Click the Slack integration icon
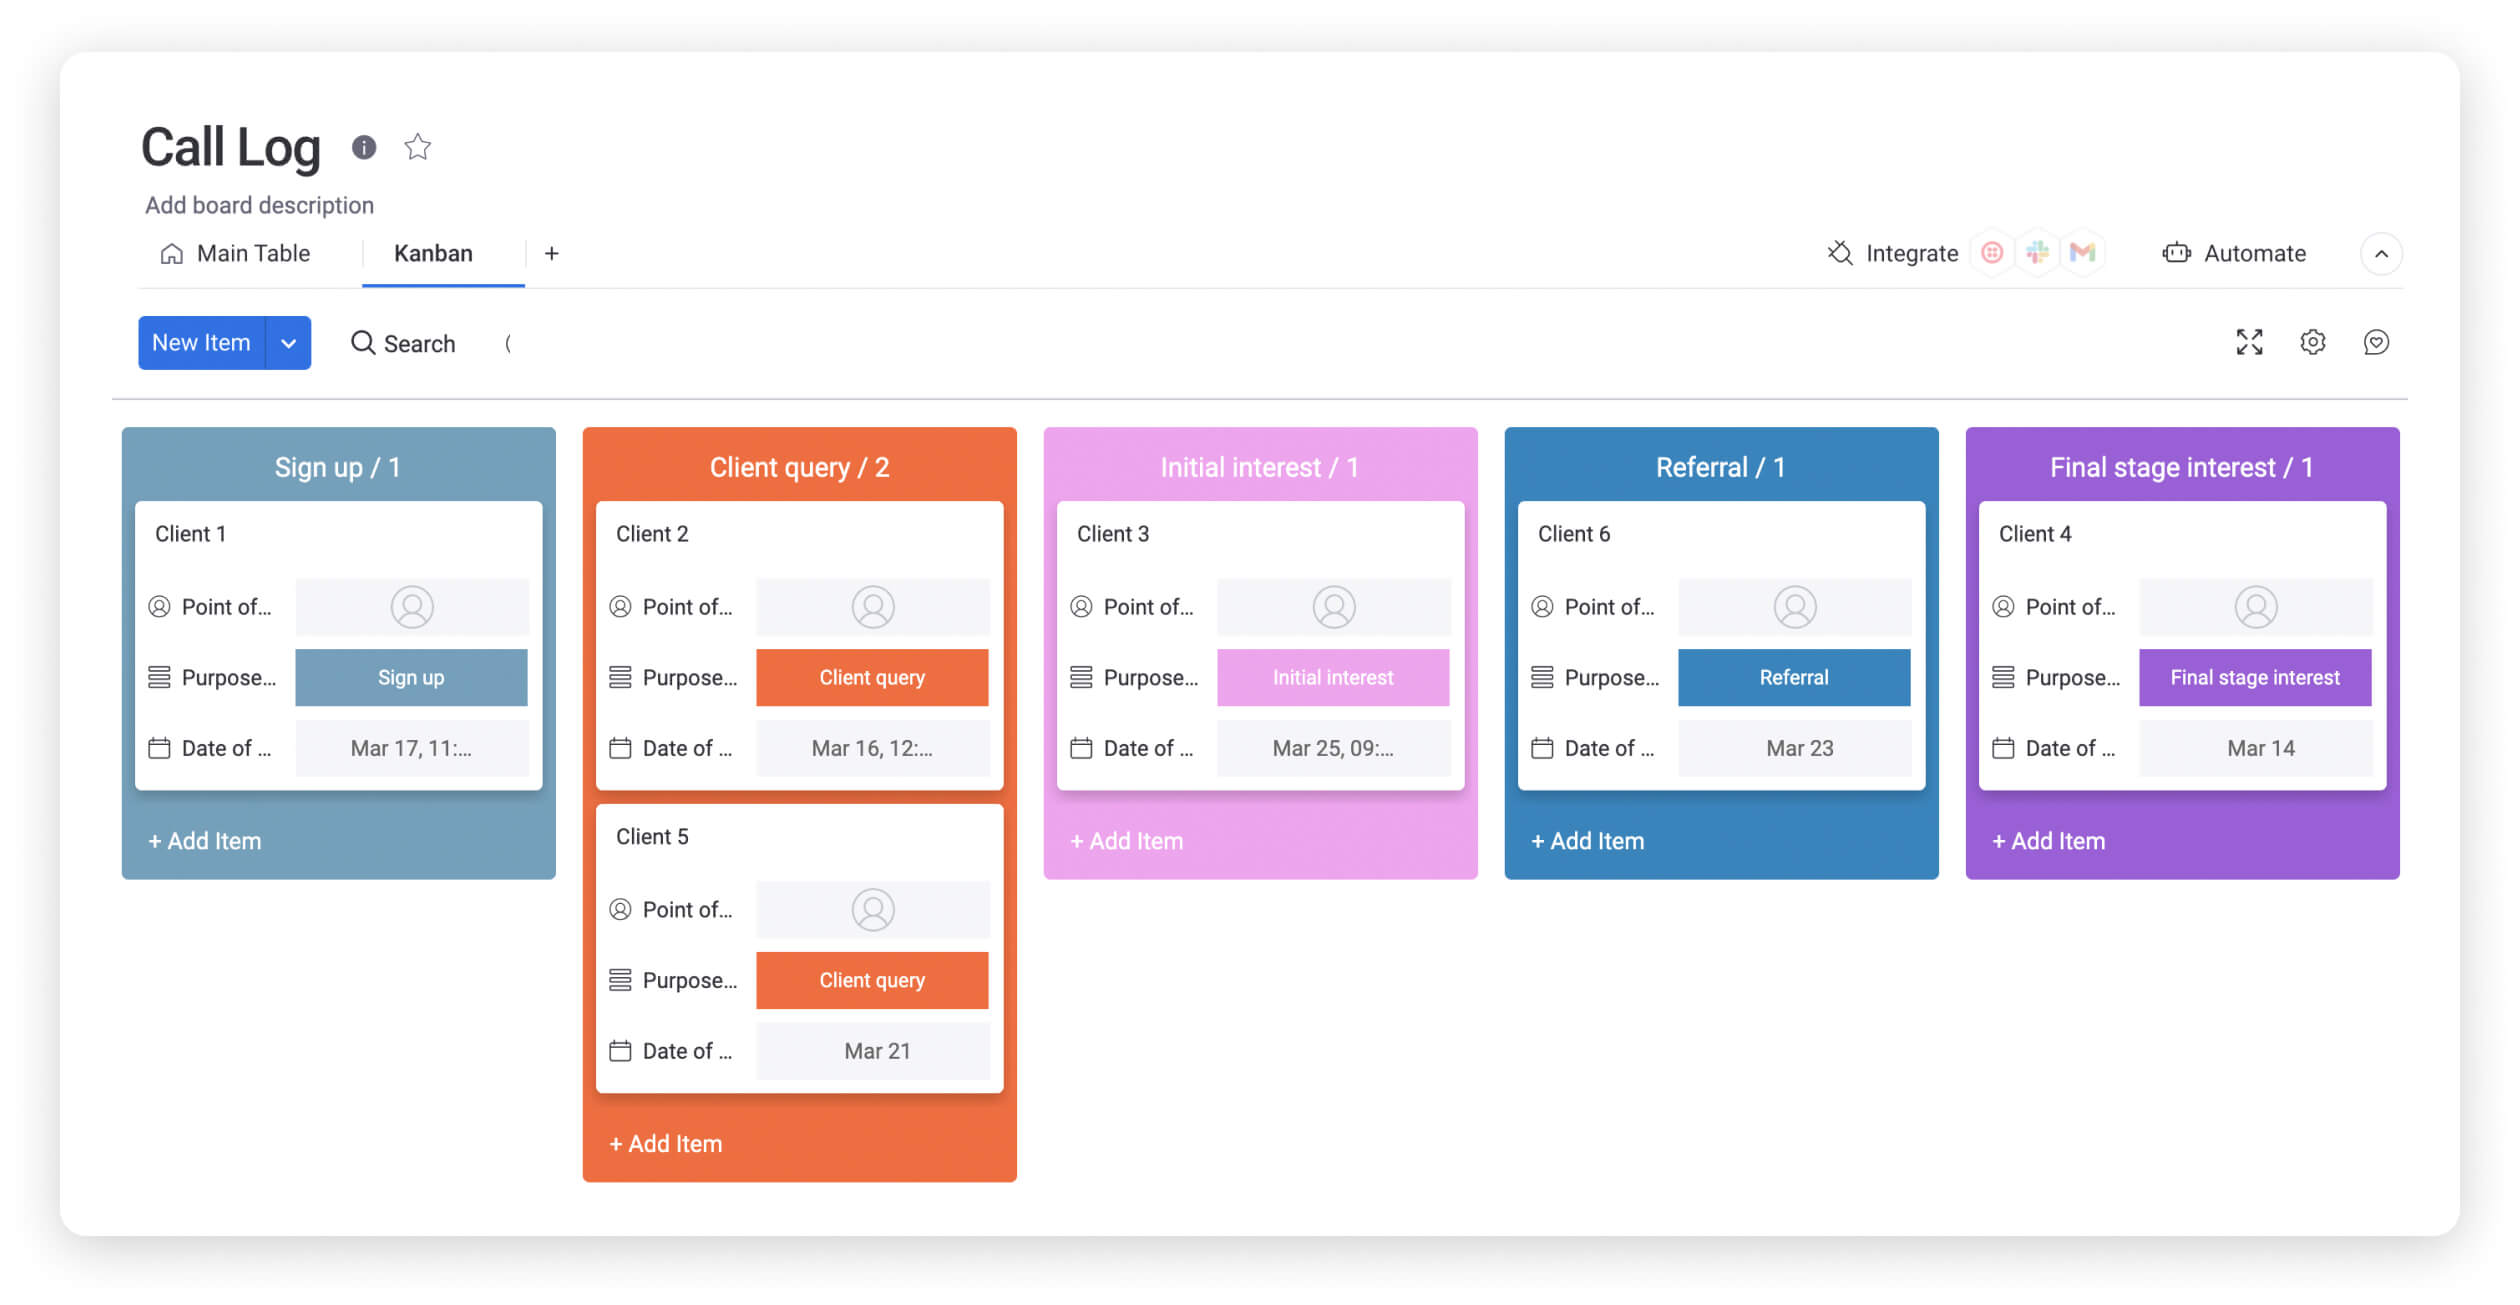This screenshot has width=2520, height=1305. (x=2037, y=253)
